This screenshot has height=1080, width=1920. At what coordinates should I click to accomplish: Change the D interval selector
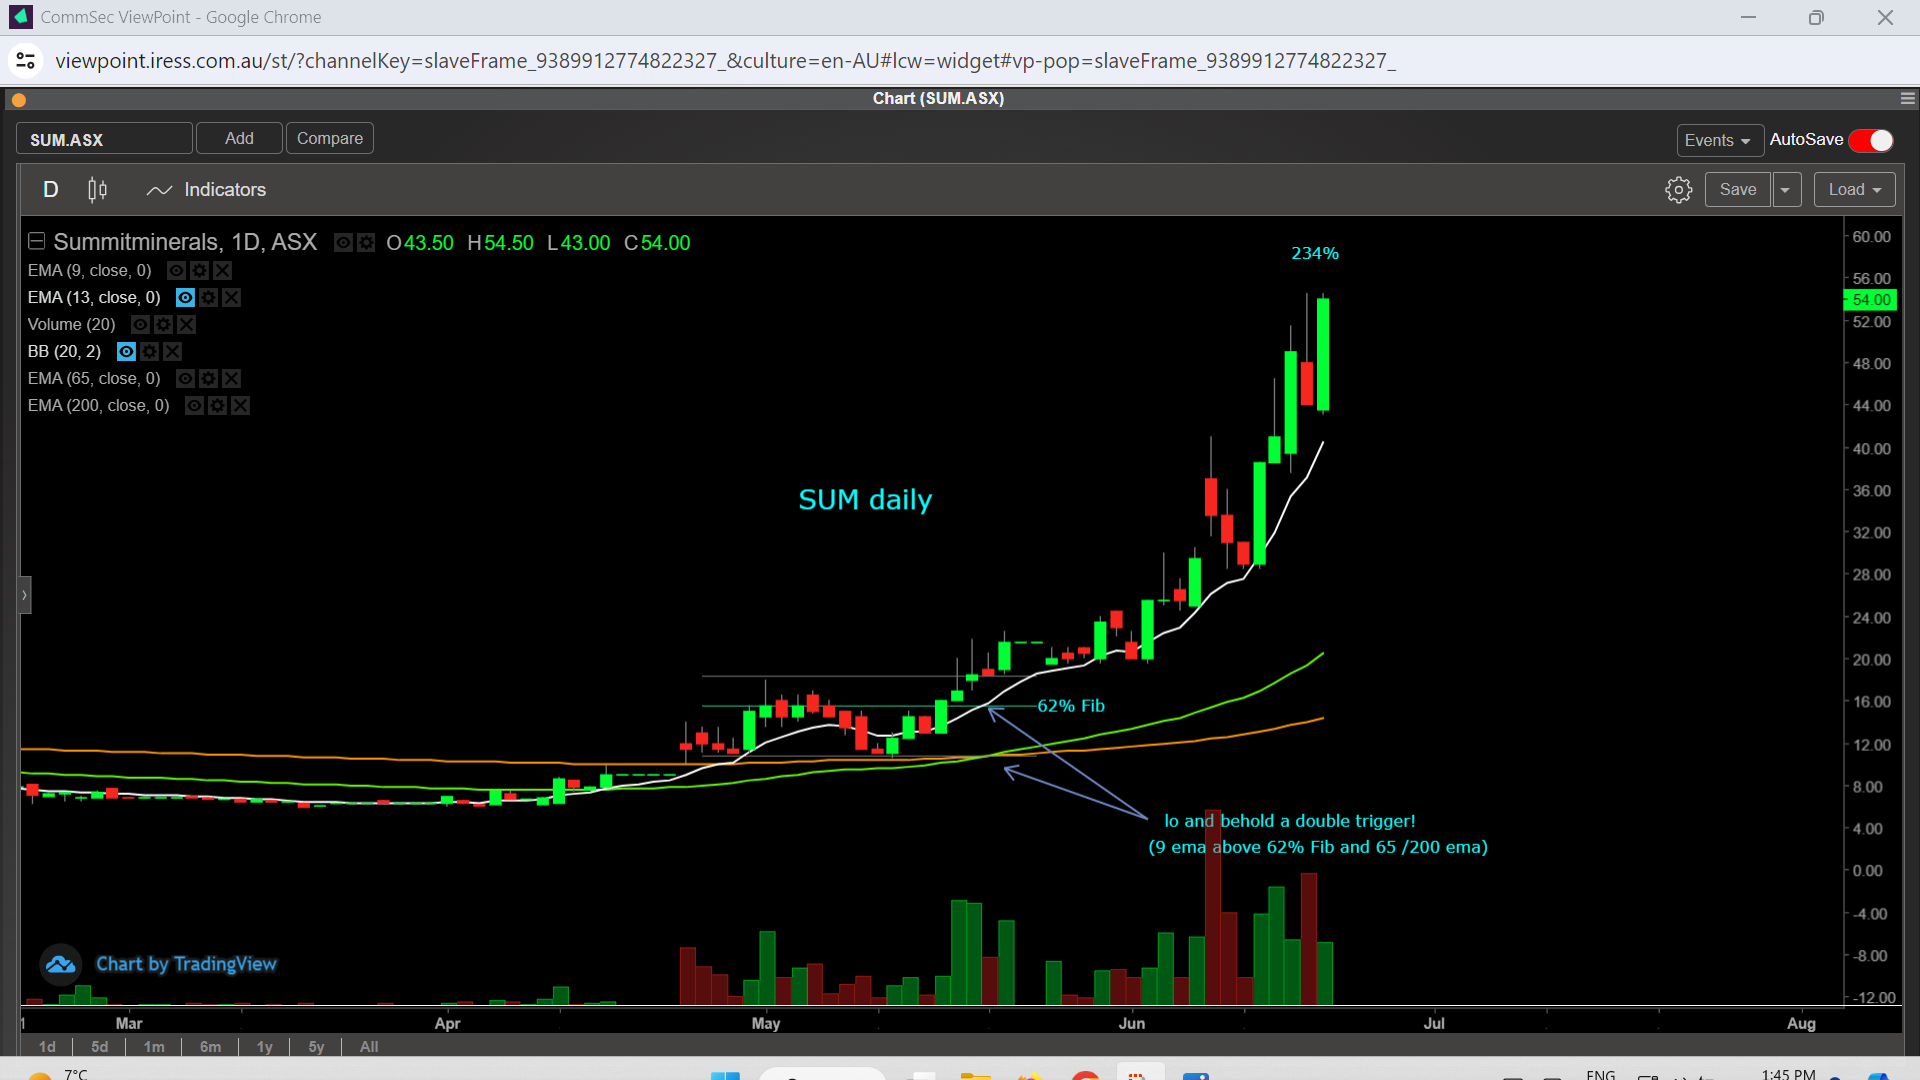coord(51,190)
